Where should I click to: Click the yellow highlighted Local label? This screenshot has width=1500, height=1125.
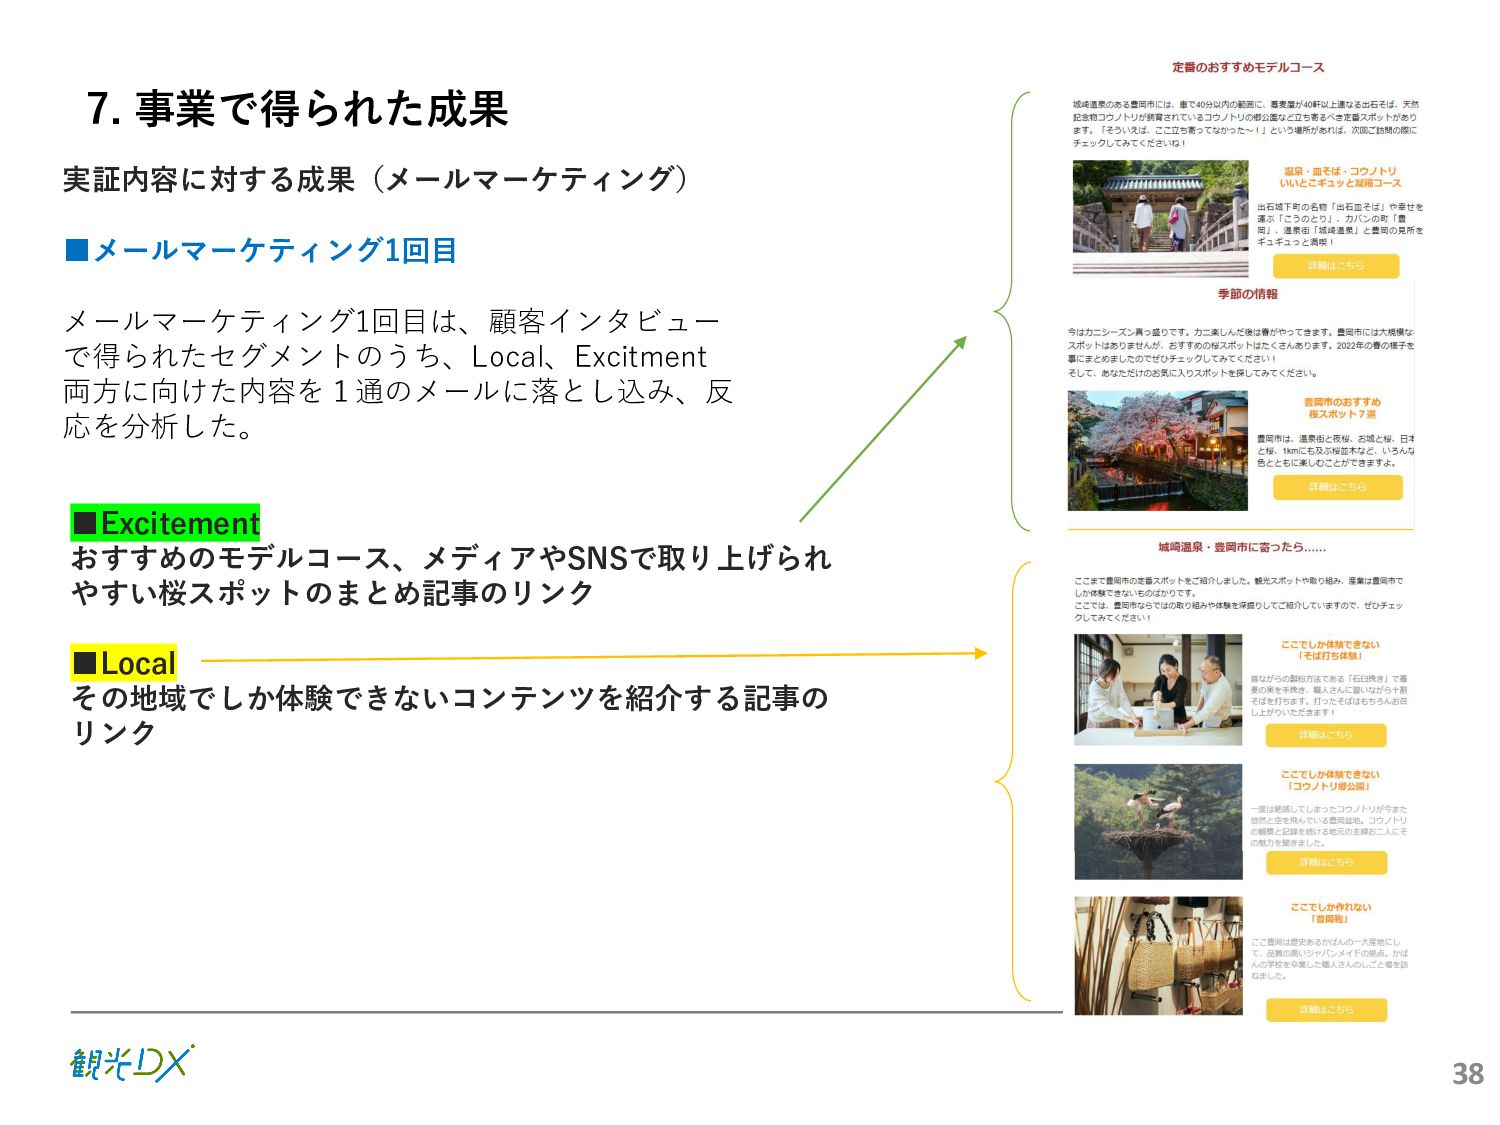pos(123,663)
